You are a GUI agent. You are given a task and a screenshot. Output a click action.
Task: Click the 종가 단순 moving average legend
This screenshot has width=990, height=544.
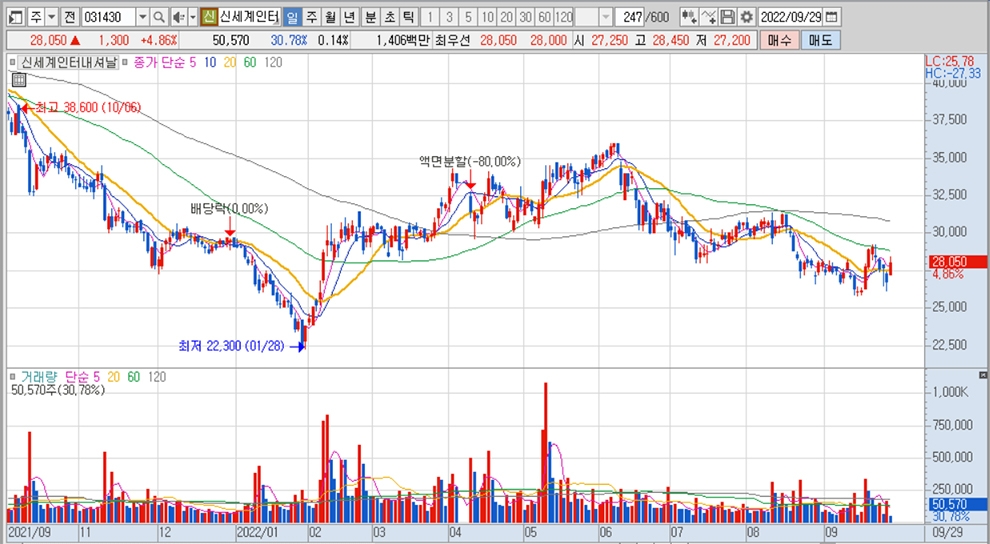(x=159, y=62)
